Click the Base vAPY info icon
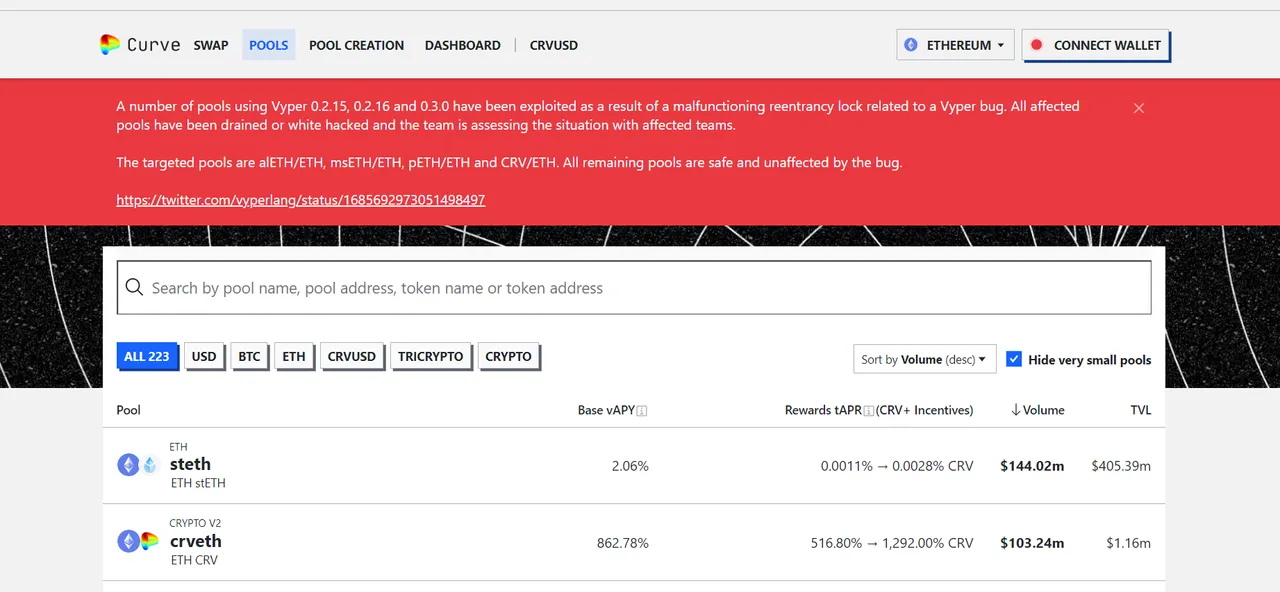 coord(642,411)
